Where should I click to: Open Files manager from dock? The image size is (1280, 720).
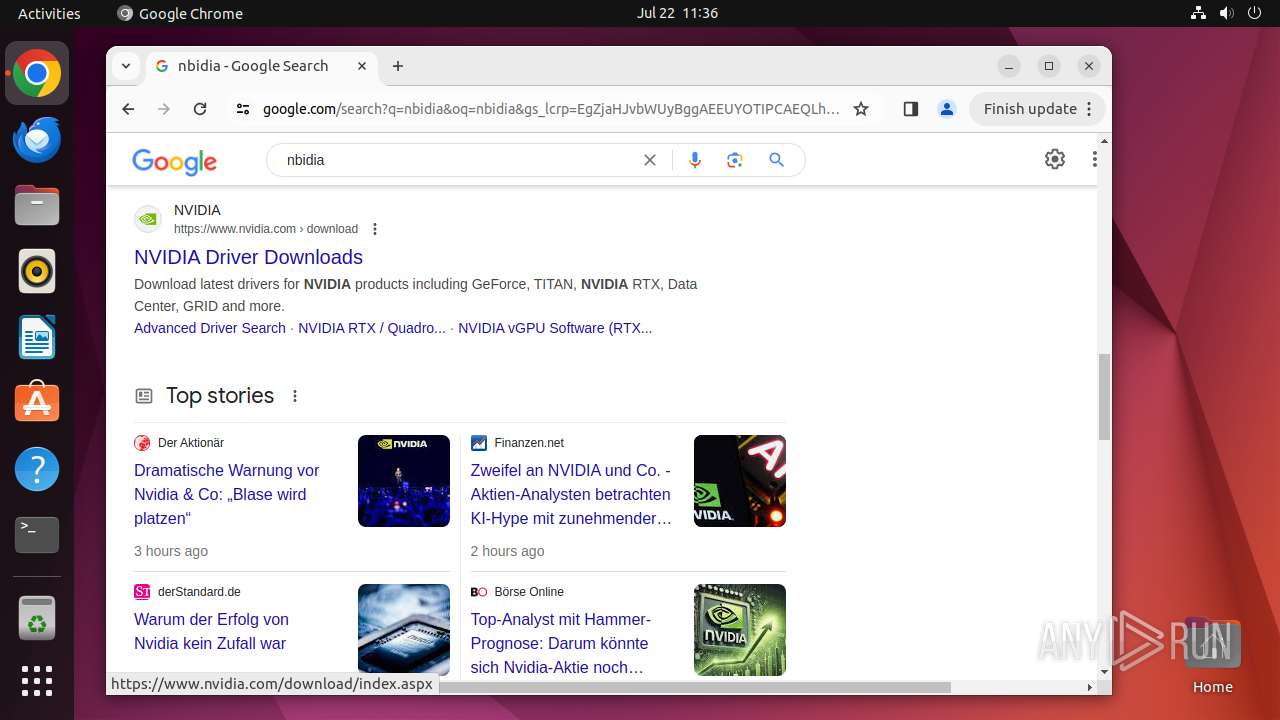(x=37, y=206)
